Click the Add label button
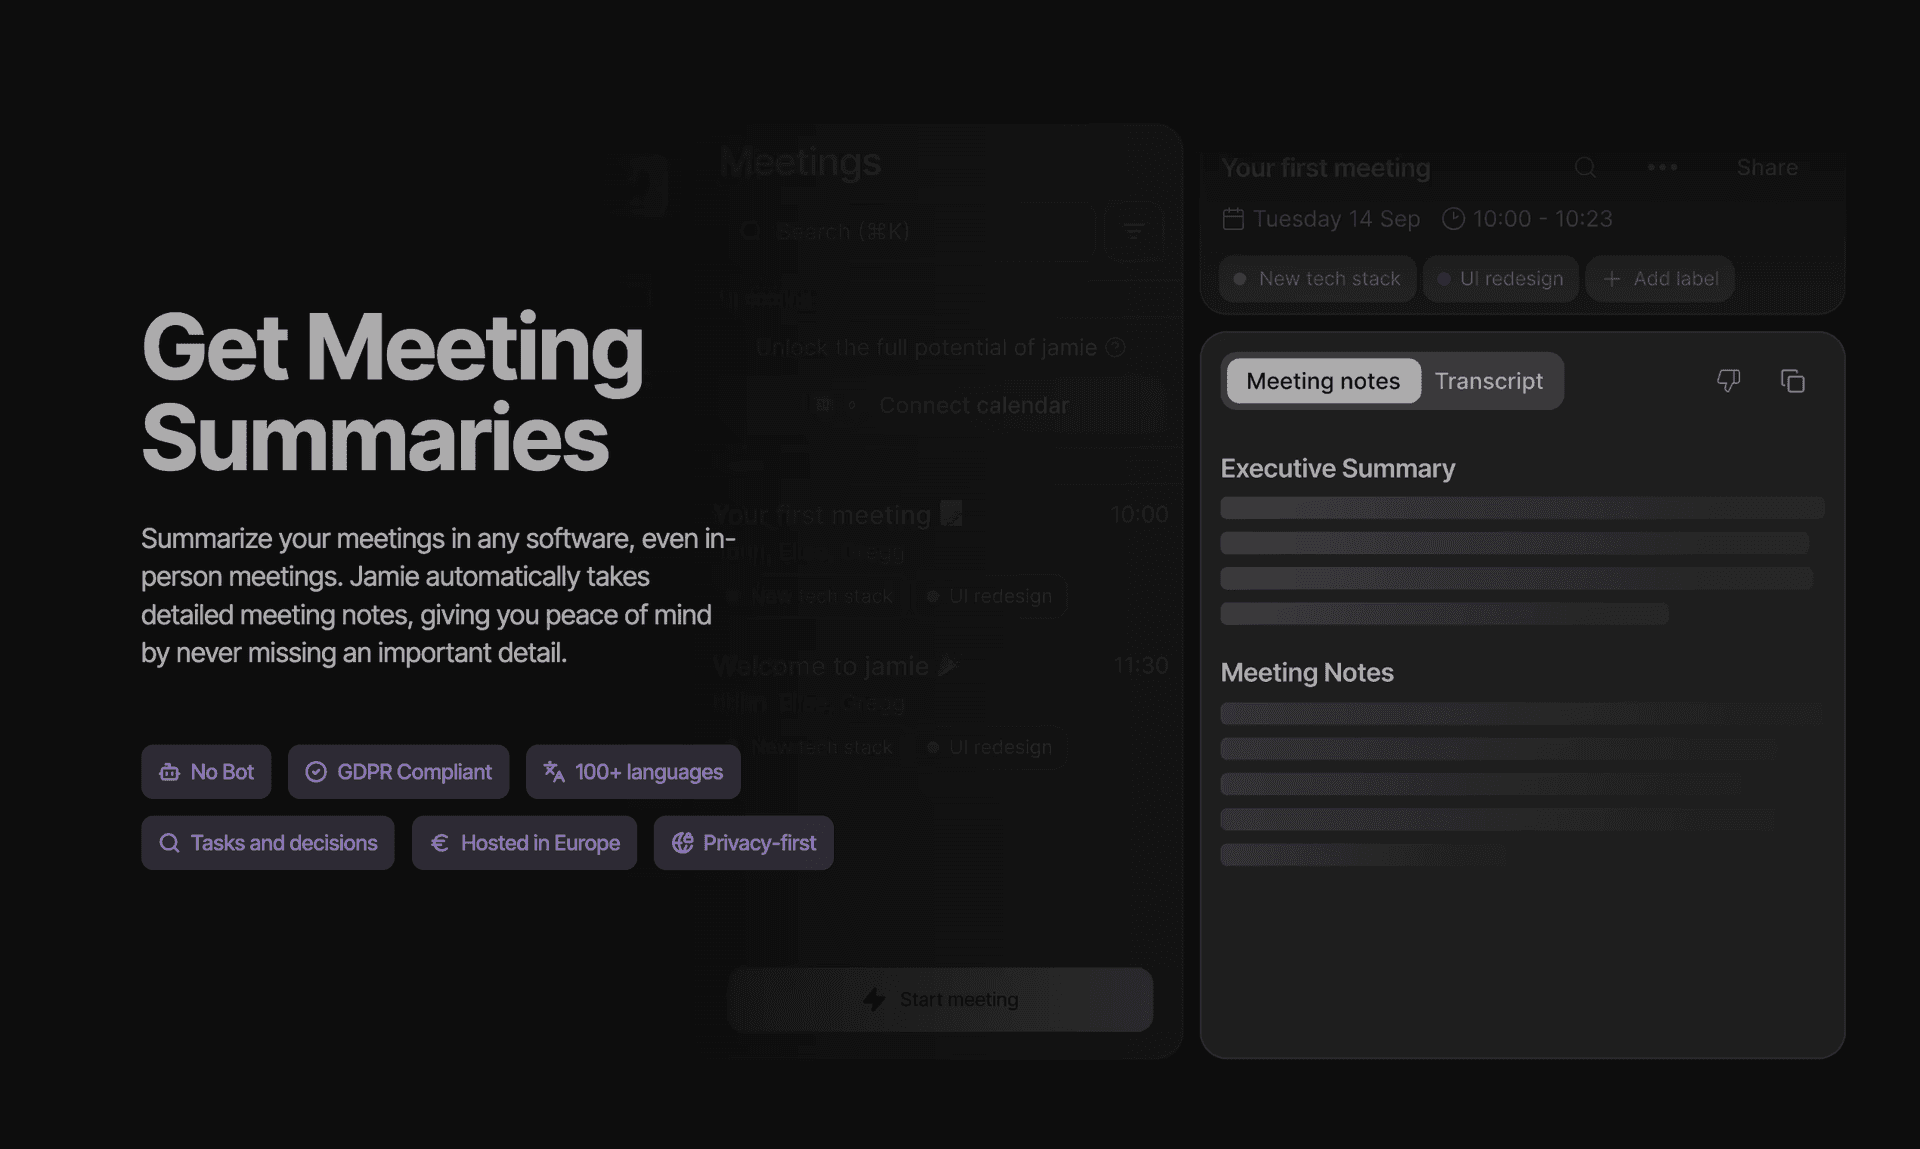 (x=1660, y=279)
